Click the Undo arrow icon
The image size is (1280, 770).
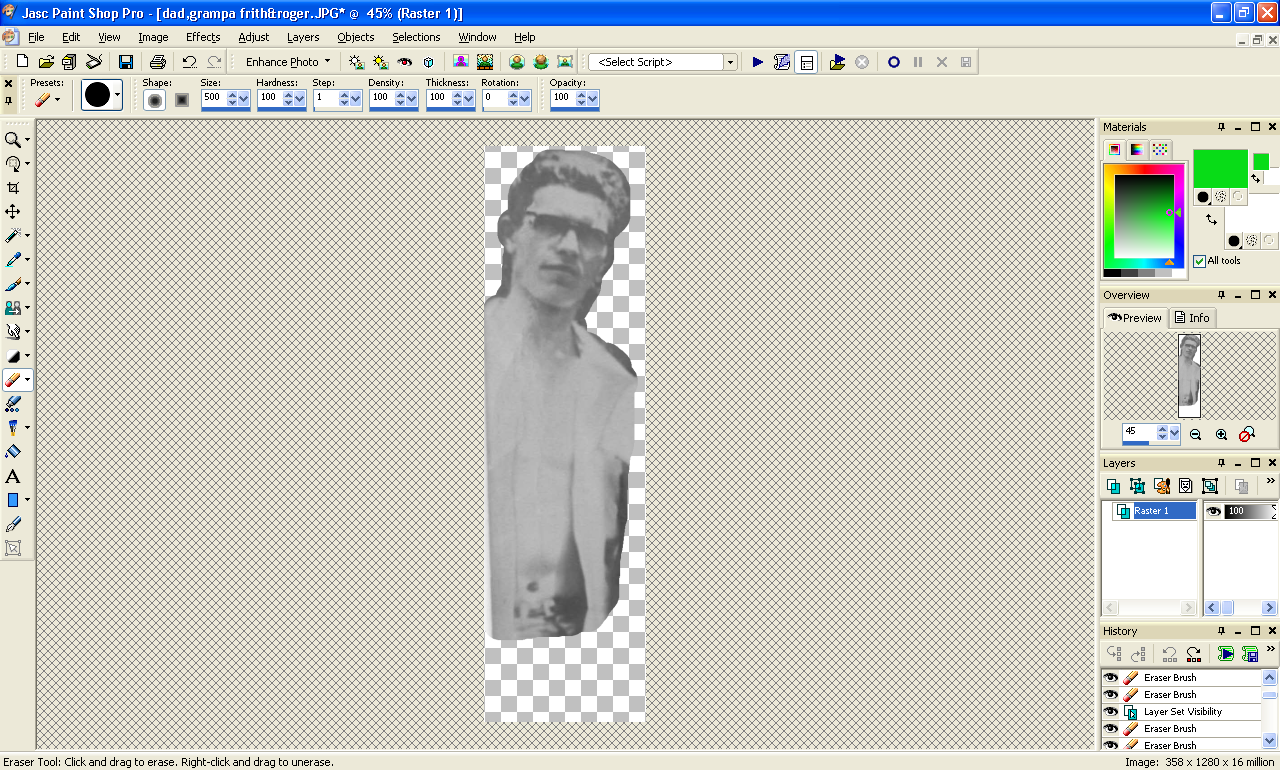189,62
